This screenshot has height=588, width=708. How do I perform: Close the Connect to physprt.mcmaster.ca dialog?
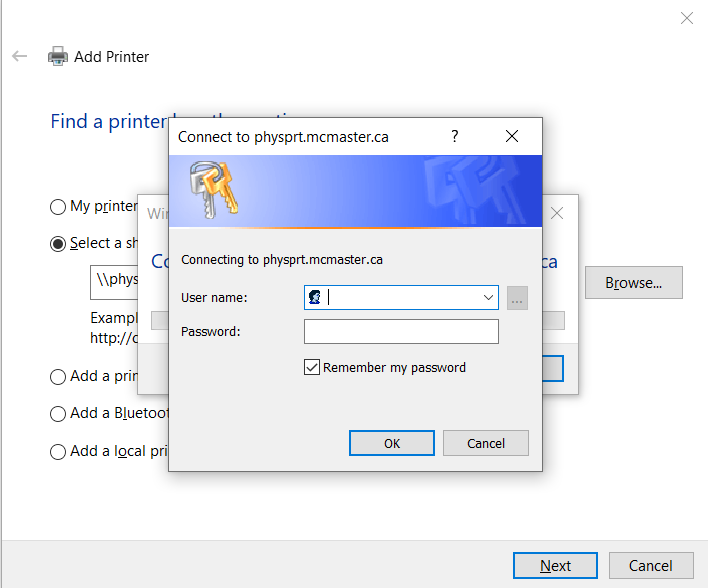[x=512, y=137]
